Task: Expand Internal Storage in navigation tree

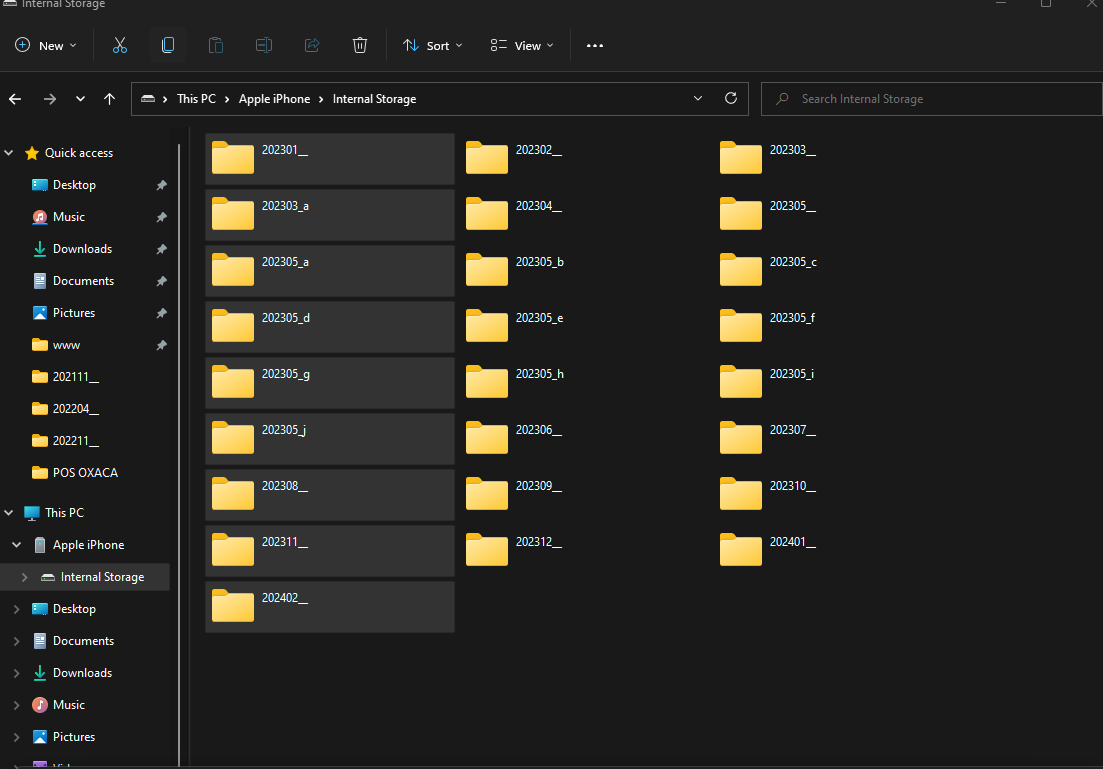Action: [x=24, y=577]
